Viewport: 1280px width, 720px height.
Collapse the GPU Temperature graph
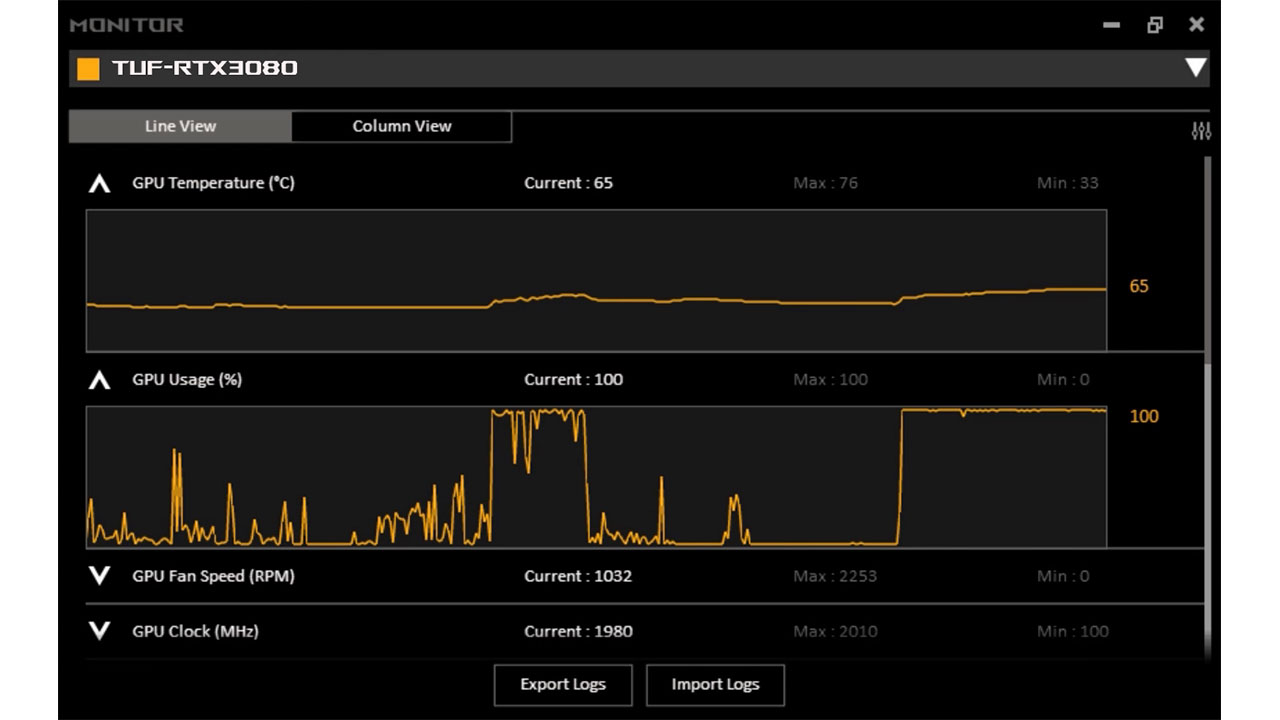pos(99,184)
